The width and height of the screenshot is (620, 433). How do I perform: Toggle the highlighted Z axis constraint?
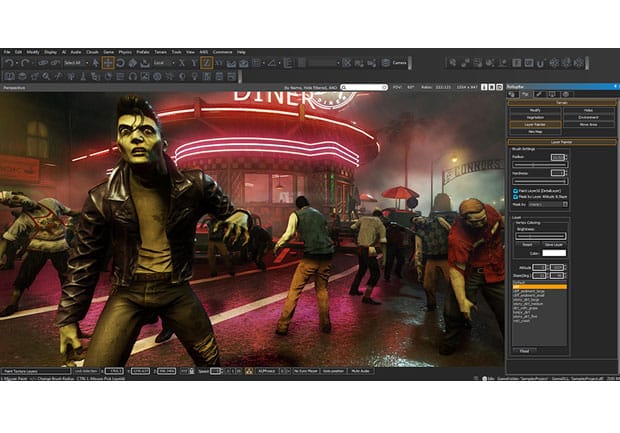point(206,63)
